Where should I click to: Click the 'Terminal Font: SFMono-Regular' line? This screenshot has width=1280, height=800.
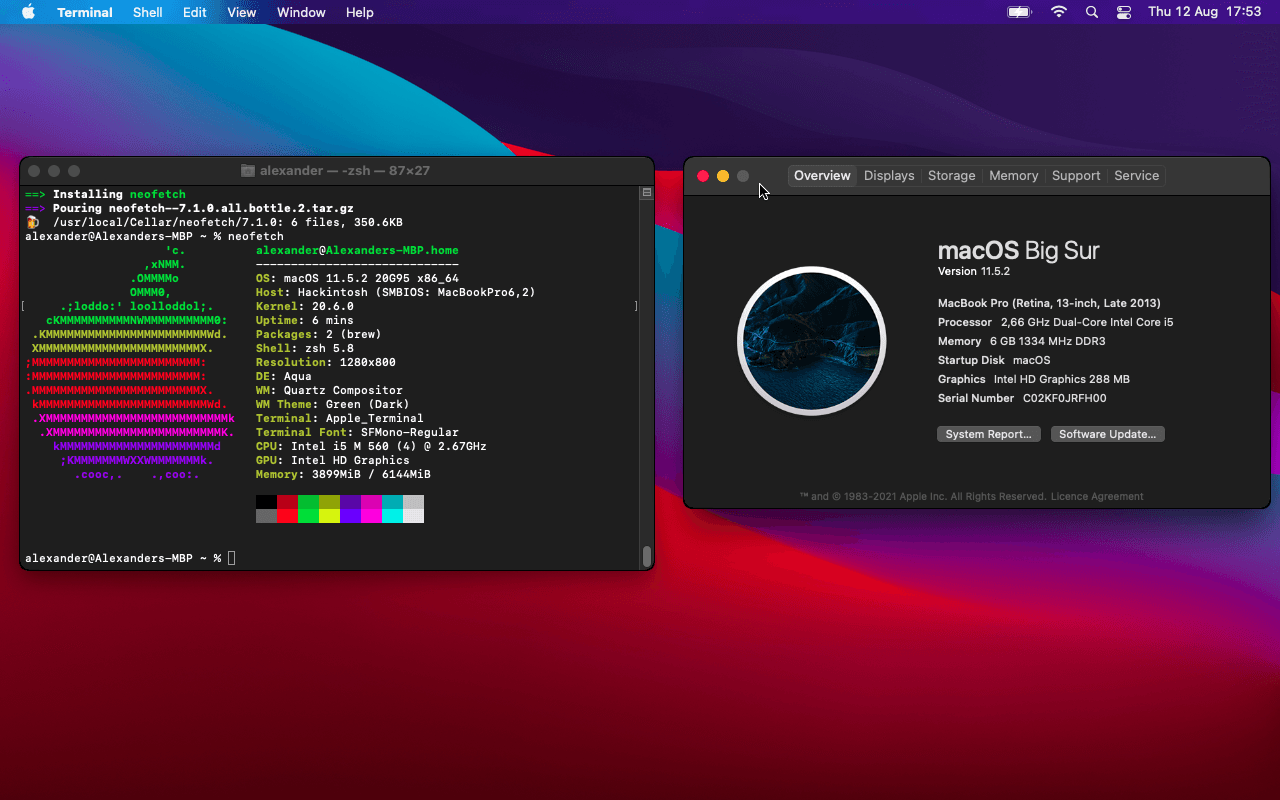tap(357, 432)
